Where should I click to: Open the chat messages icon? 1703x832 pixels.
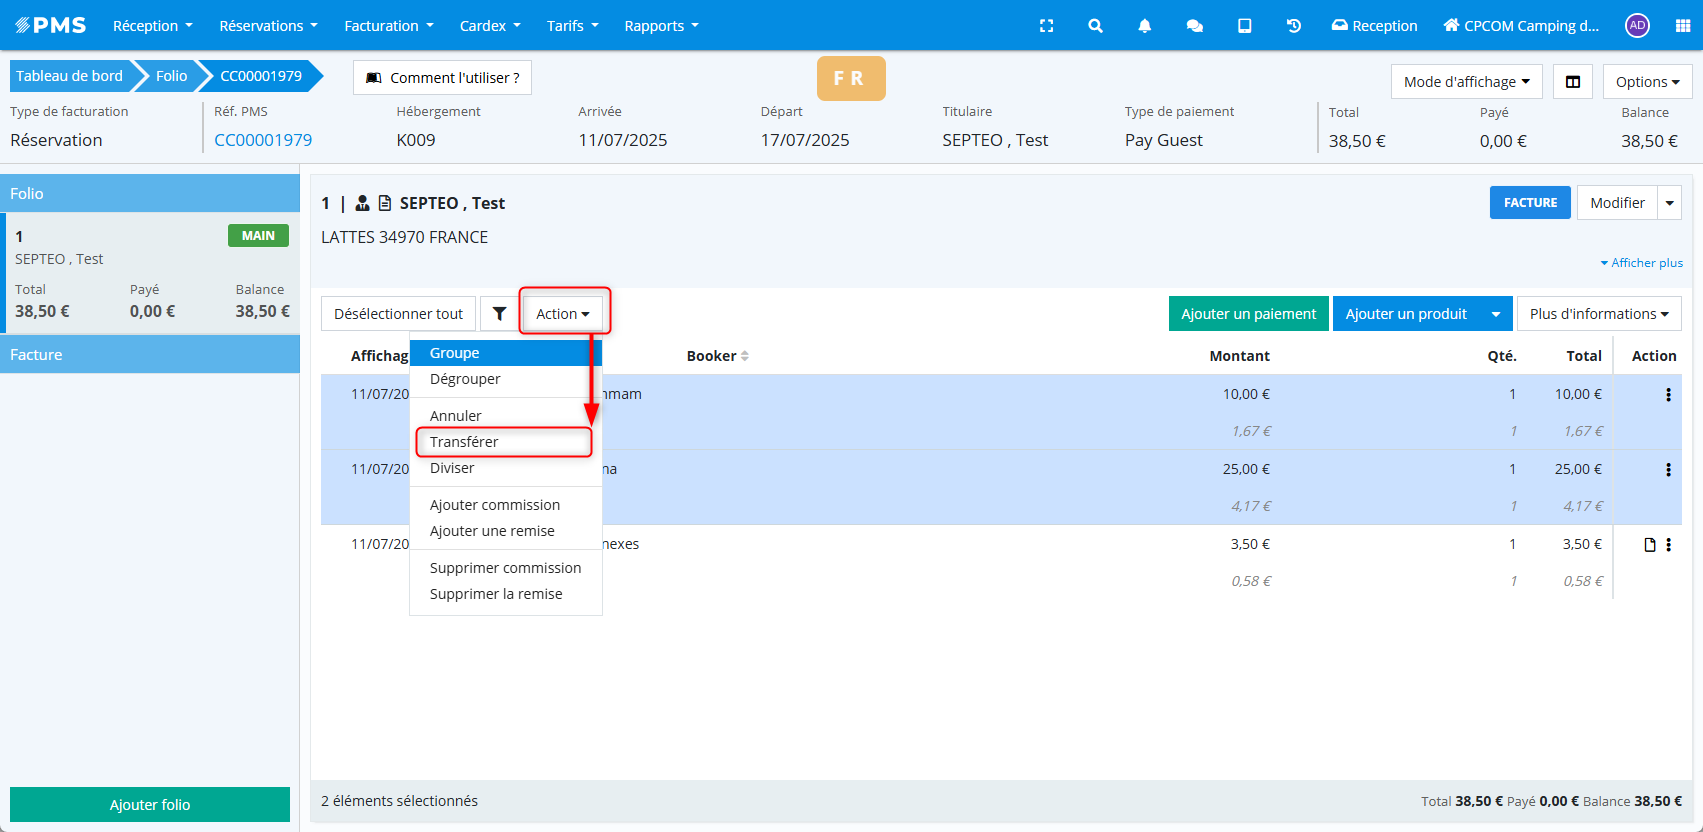coord(1194,26)
